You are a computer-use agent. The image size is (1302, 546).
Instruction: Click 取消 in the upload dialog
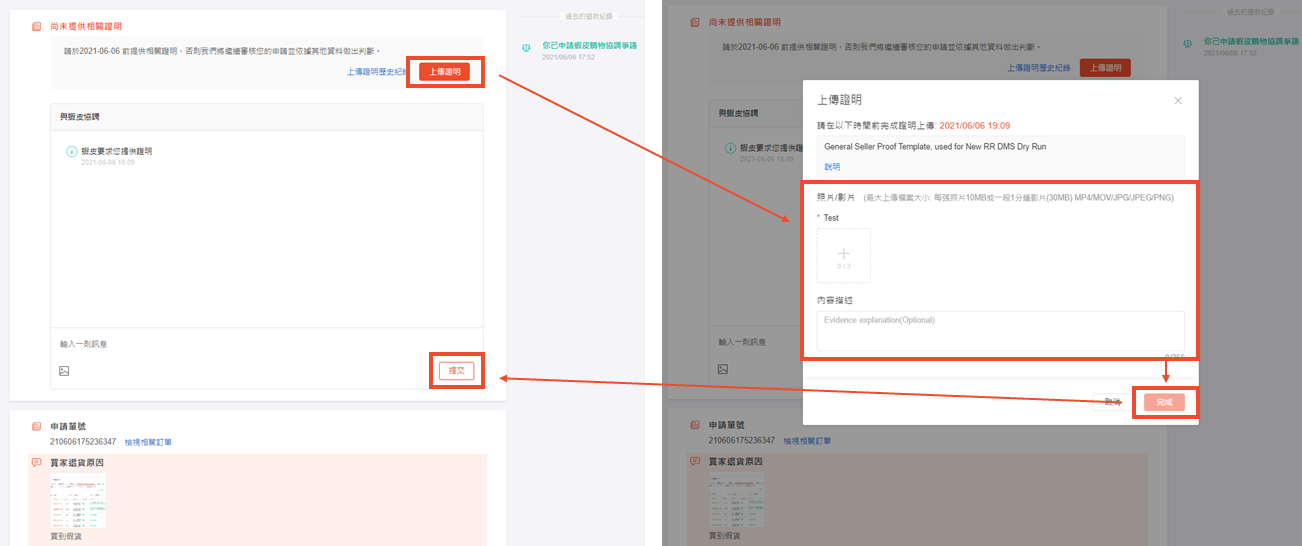click(x=1113, y=402)
